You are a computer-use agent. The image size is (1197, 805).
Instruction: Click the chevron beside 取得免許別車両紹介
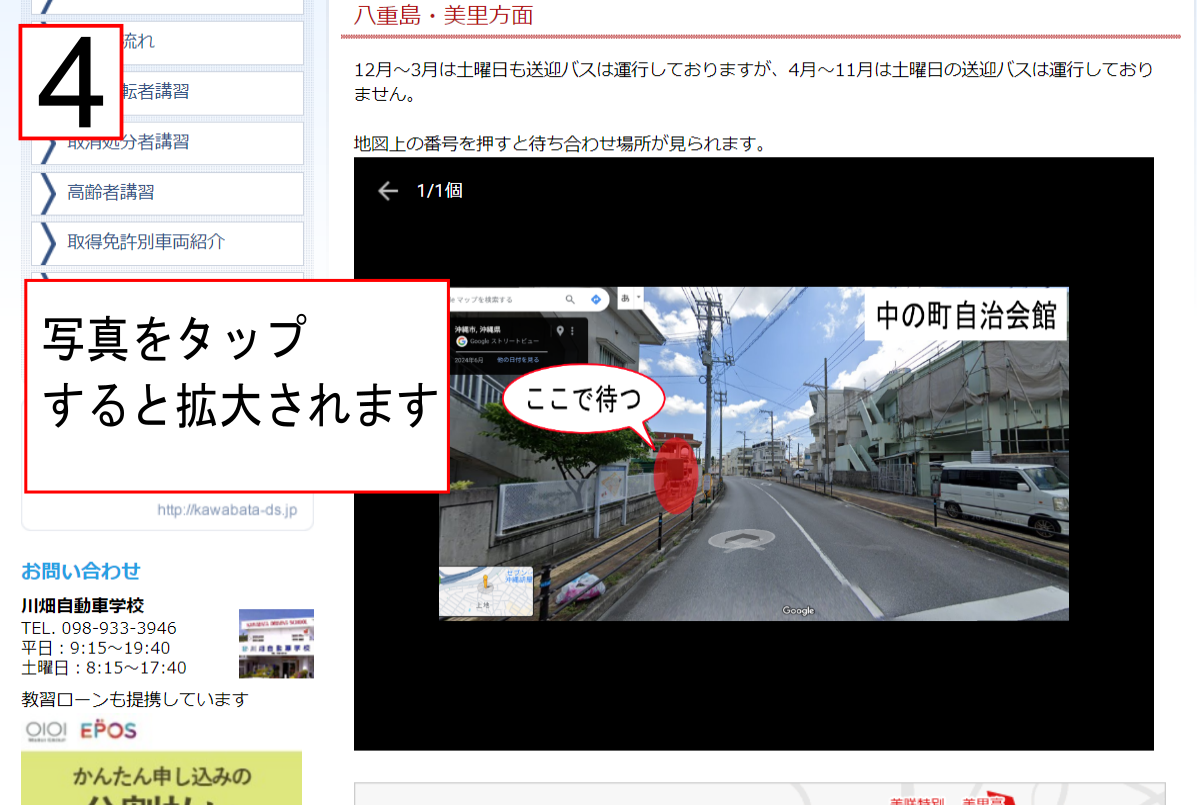coord(48,243)
